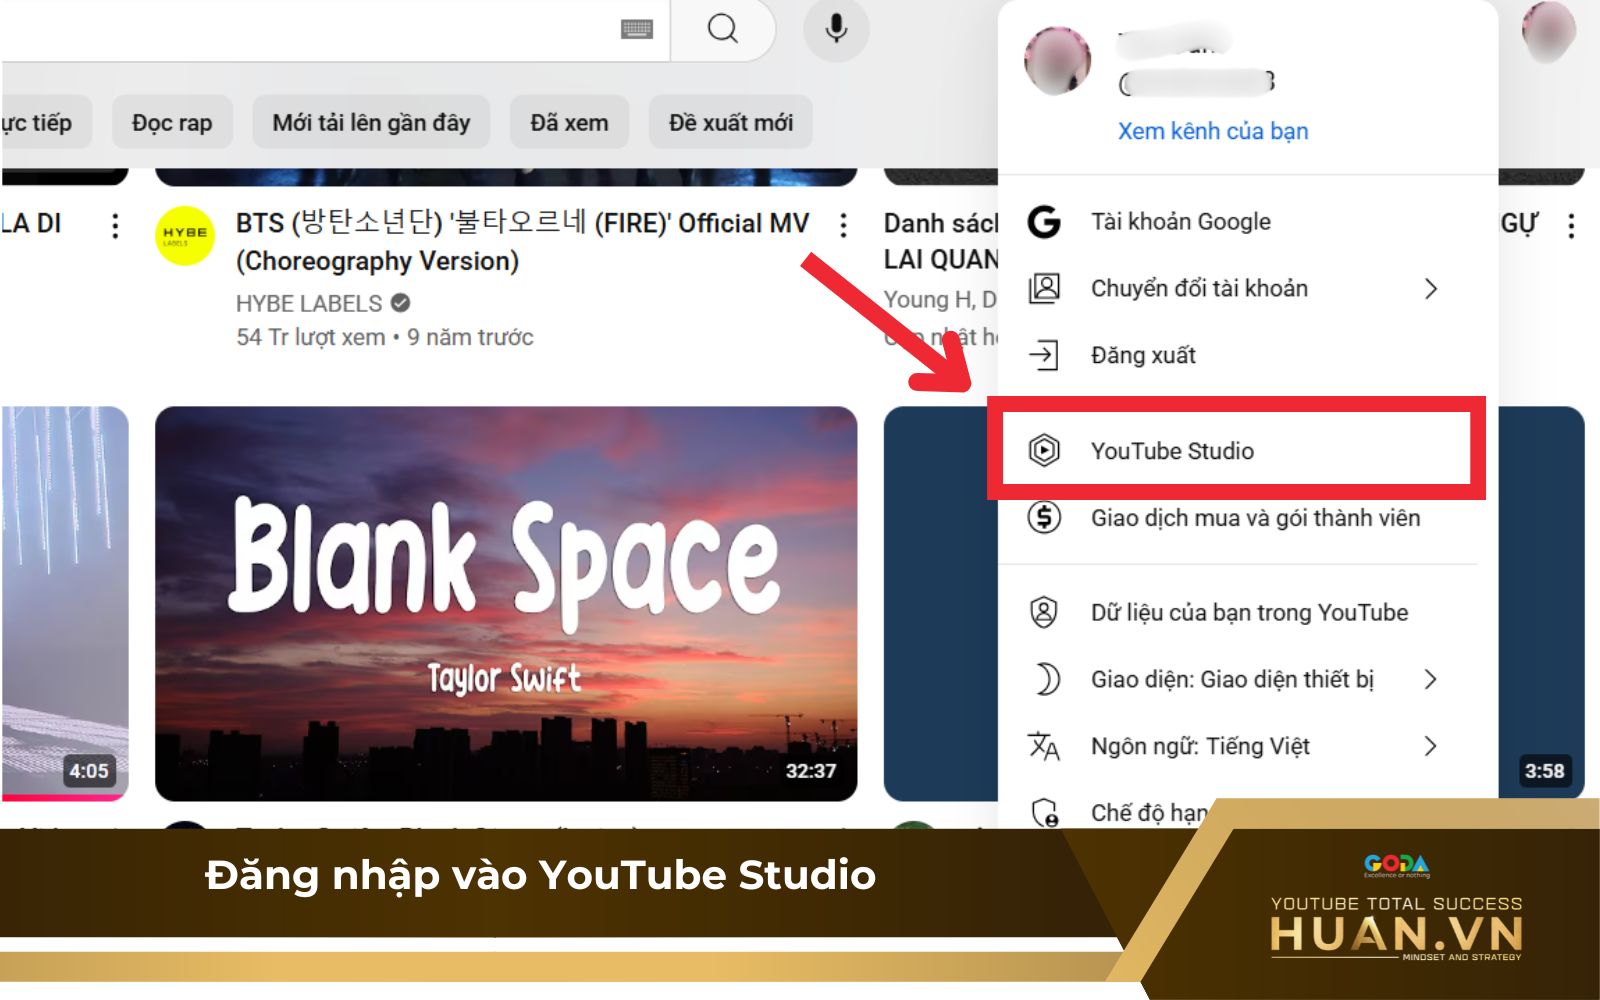Open YouTube Studio from account menu
The width and height of the screenshot is (1600, 1000).
(1236, 448)
